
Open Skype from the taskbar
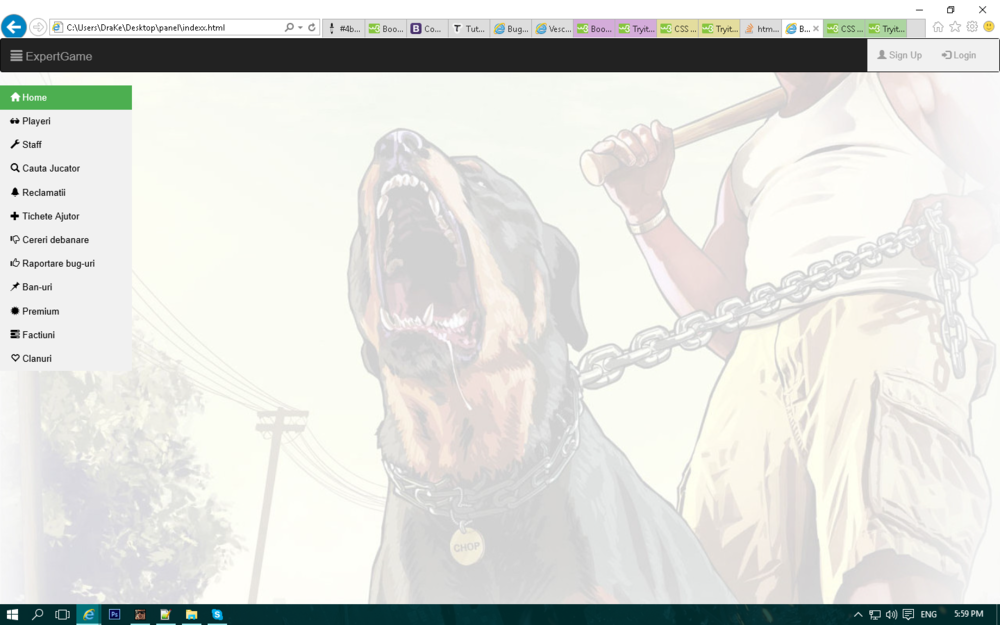click(x=217, y=614)
